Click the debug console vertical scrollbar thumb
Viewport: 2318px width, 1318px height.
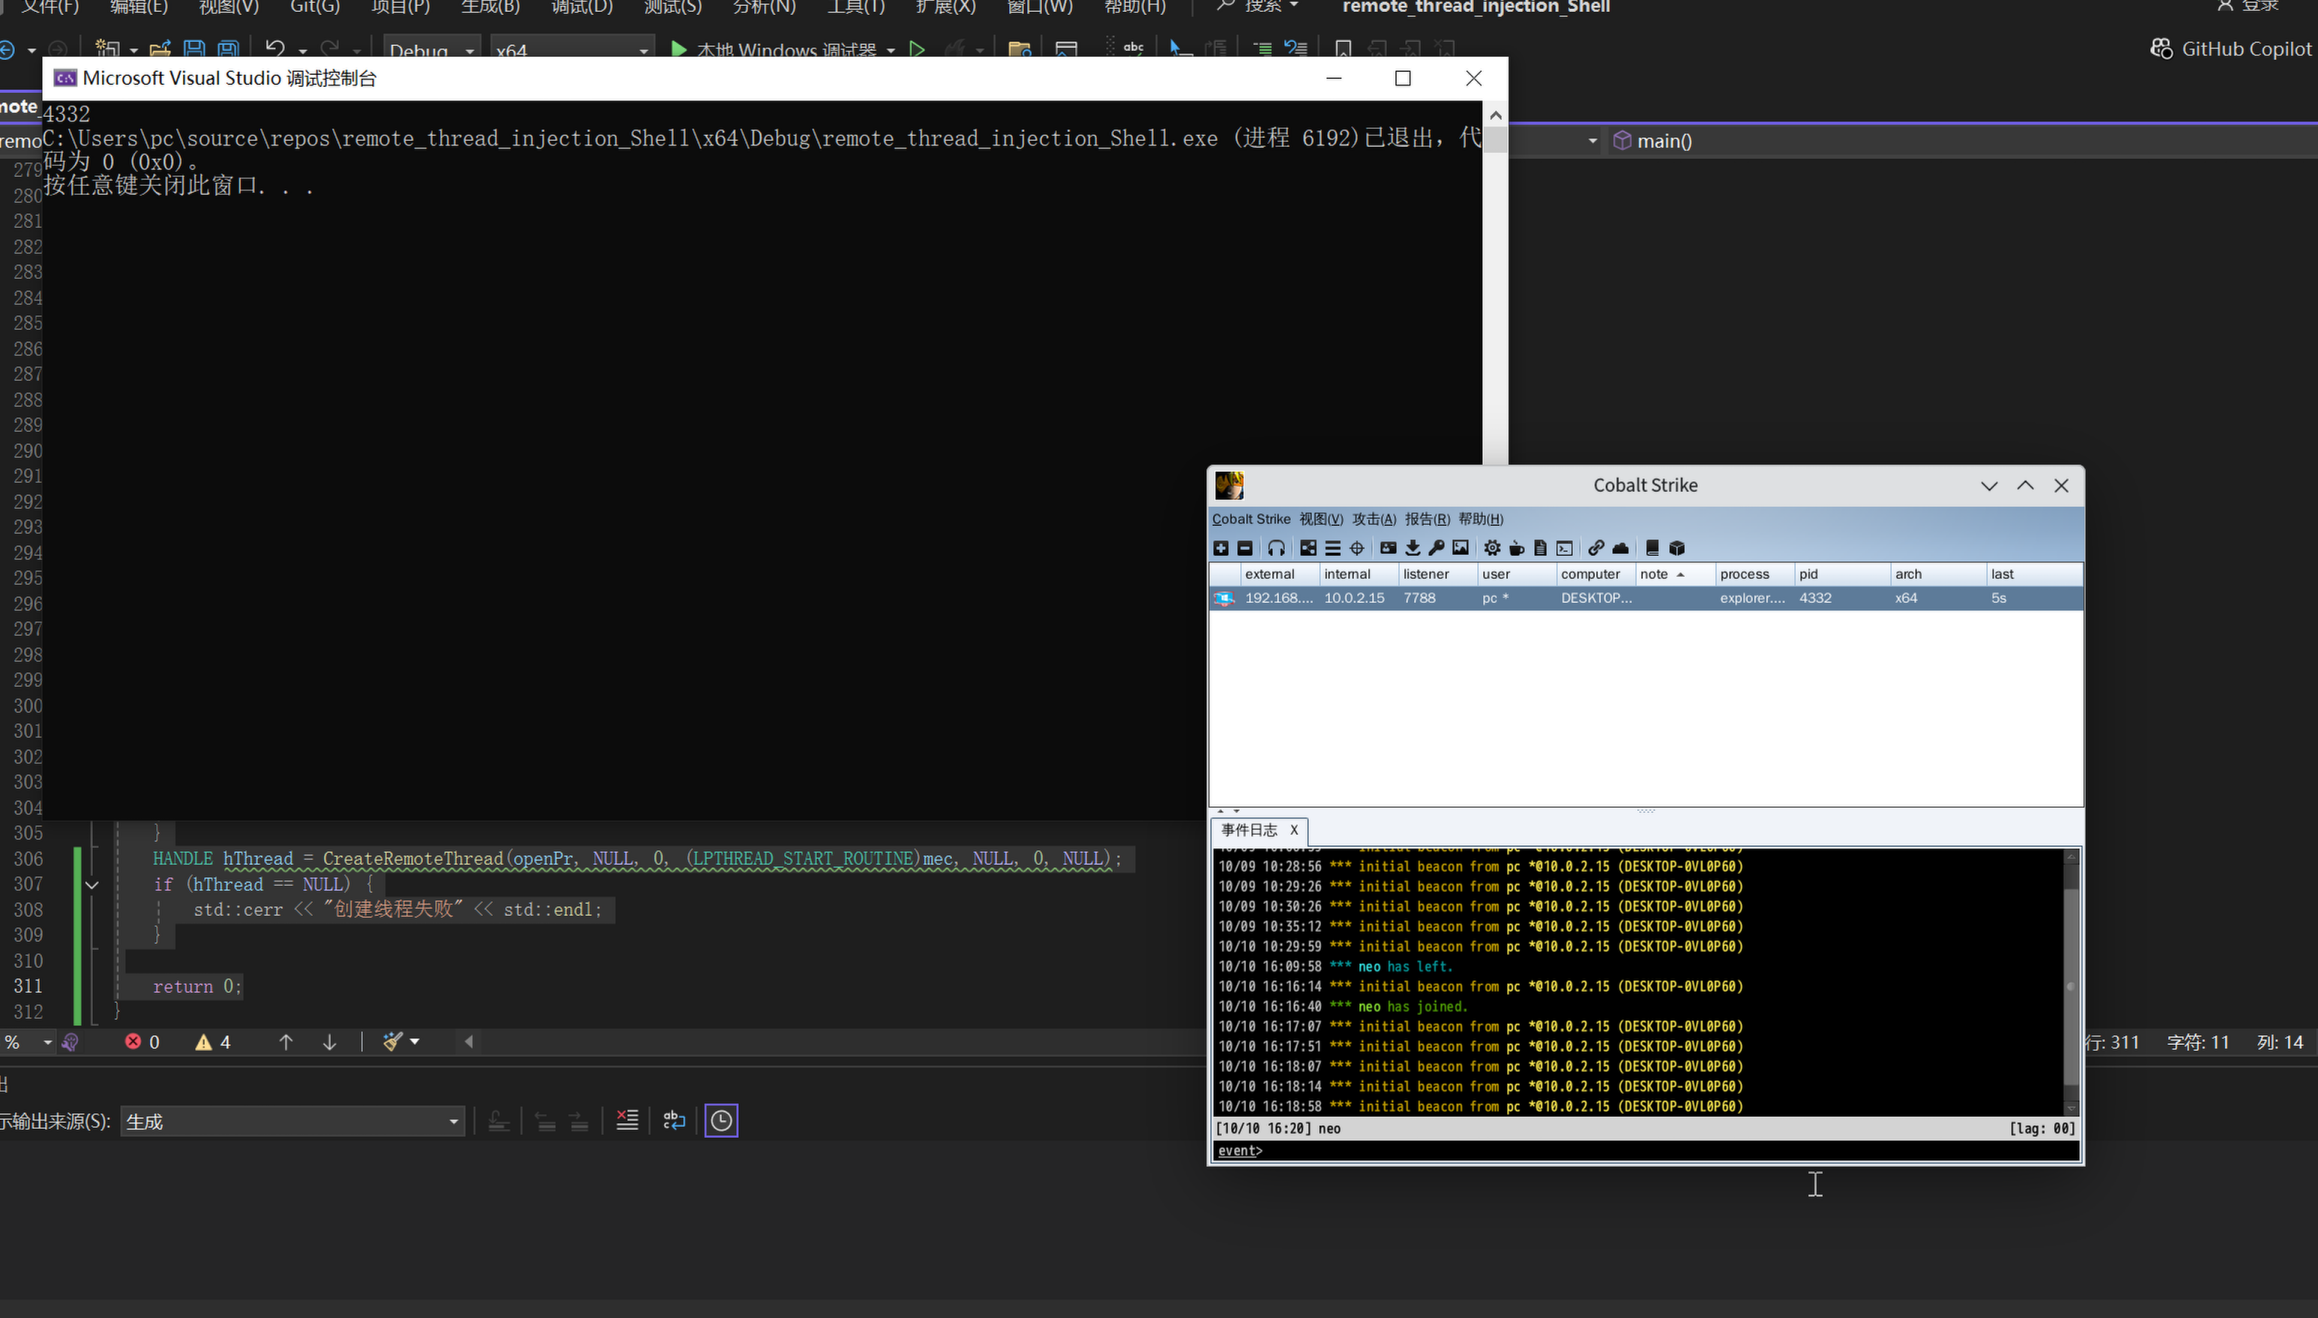1495,140
